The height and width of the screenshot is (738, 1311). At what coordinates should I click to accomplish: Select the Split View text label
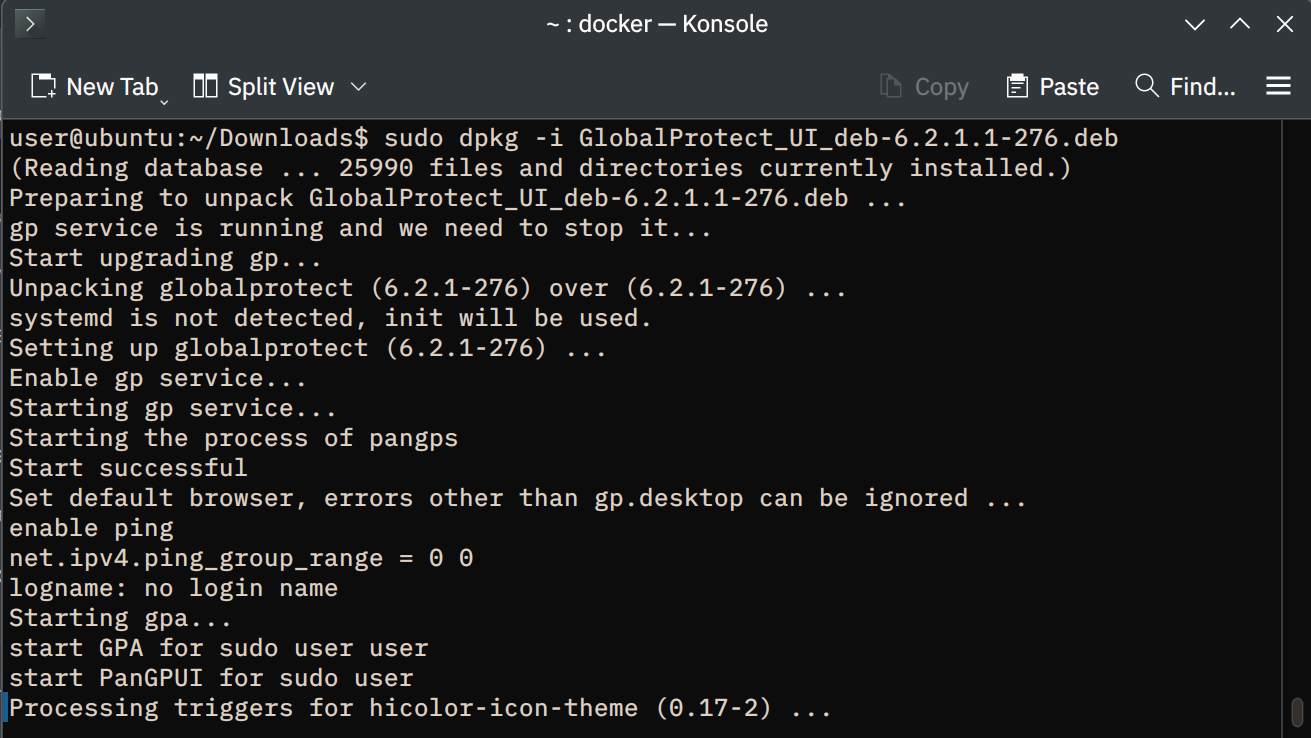(x=281, y=87)
